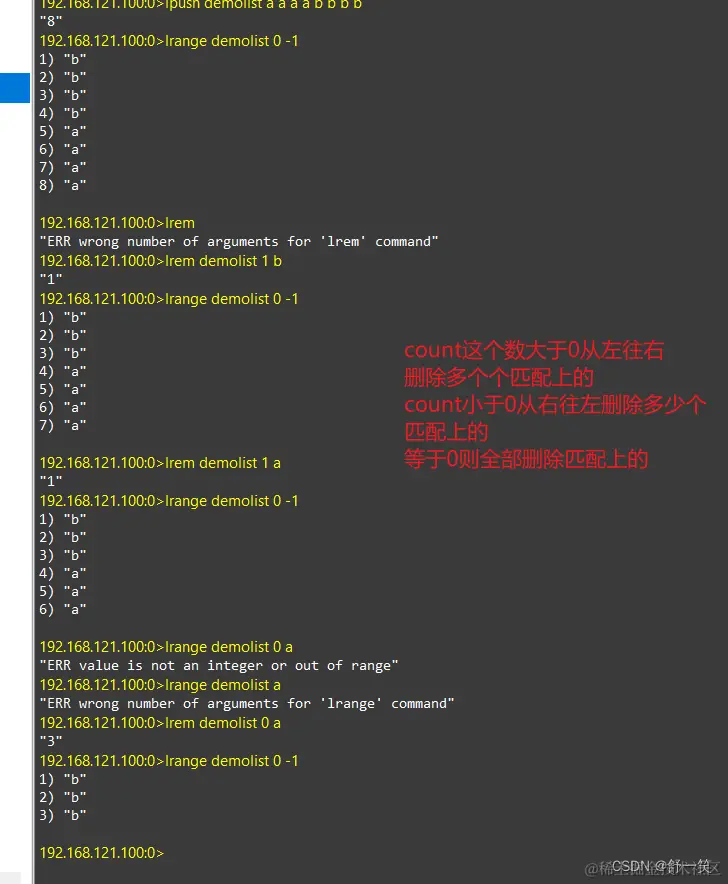Click the result line "8"

point(51,21)
